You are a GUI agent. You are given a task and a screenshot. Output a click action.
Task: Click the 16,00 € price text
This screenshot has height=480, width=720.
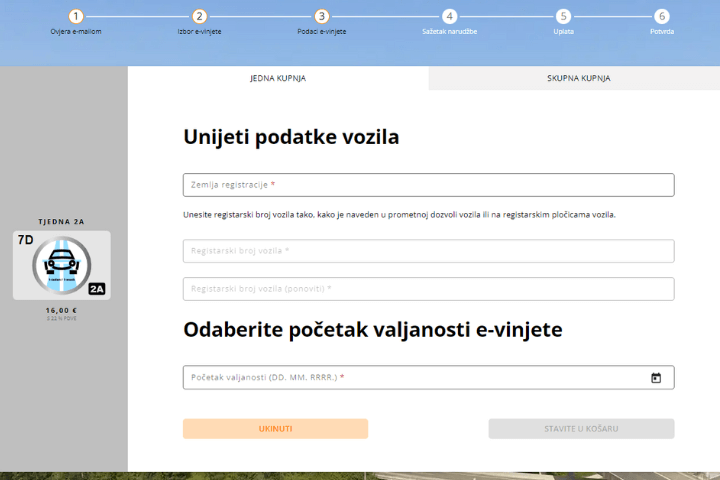point(62,311)
